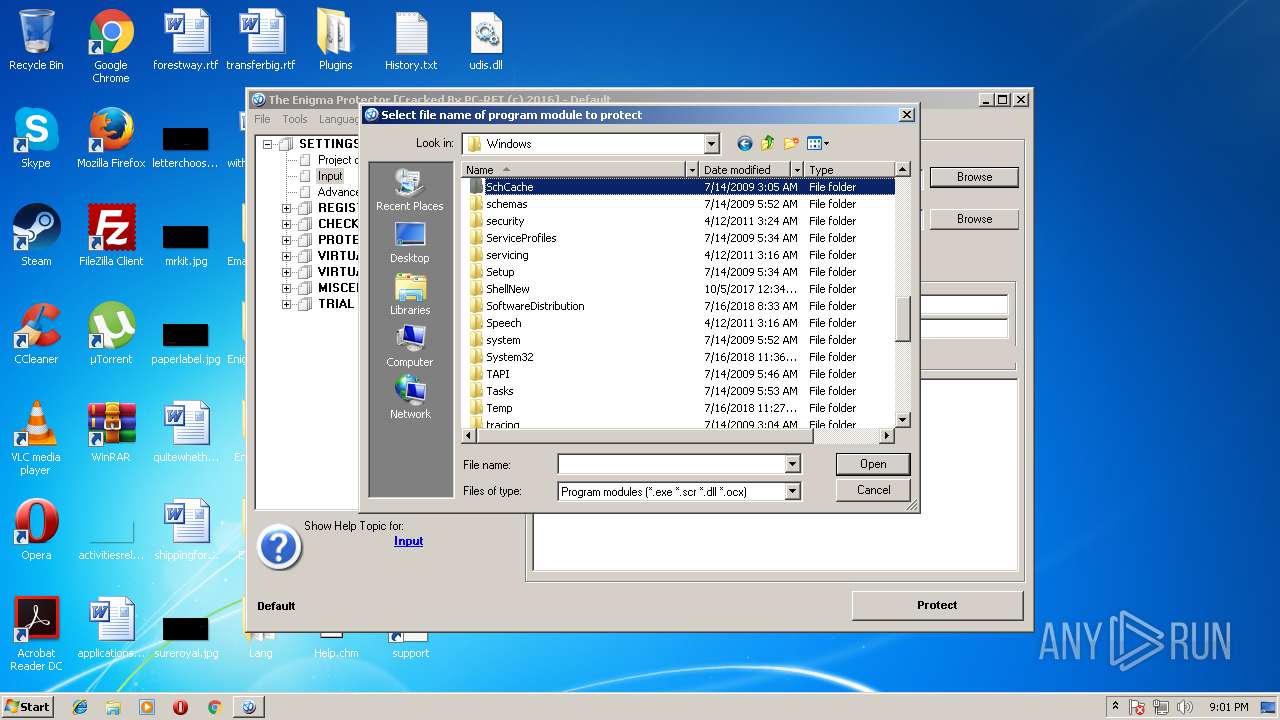Click the Start button

pyautogui.click(x=28, y=706)
